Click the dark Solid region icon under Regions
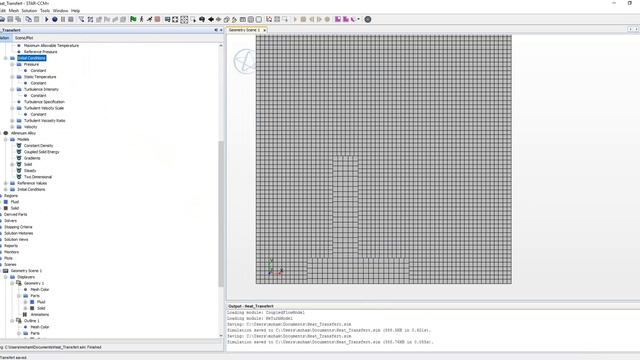The width and height of the screenshot is (640, 360). coord(6,208)
